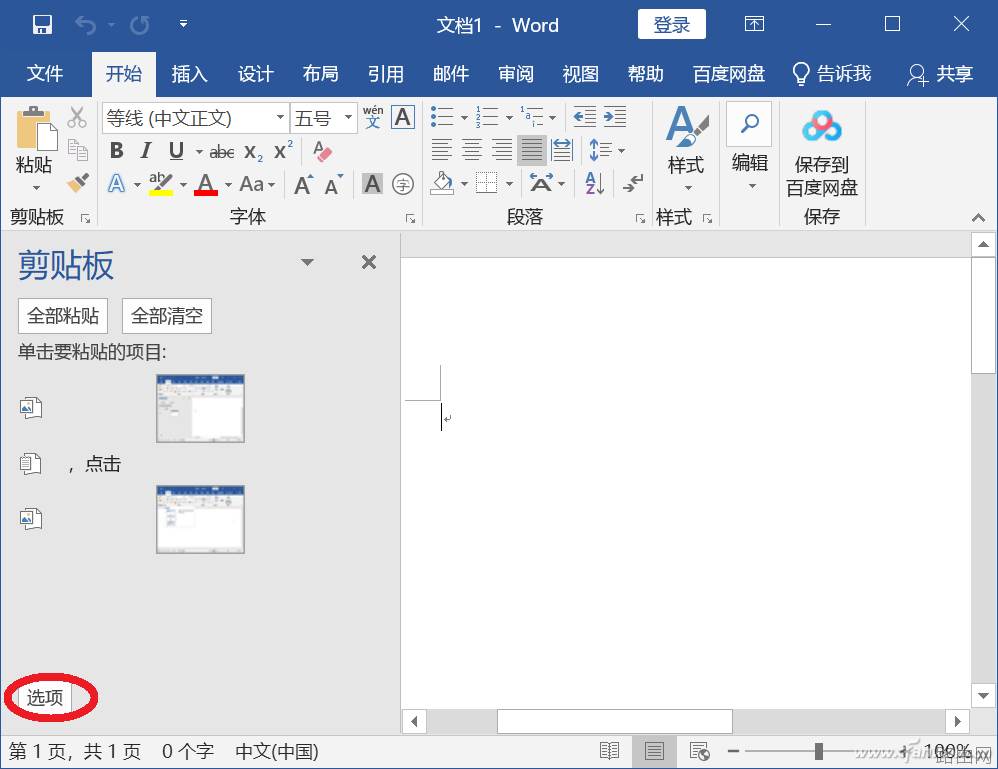
Task: Toggle Italic formatting
Action: pyautogui.click(x=146, y=151)
